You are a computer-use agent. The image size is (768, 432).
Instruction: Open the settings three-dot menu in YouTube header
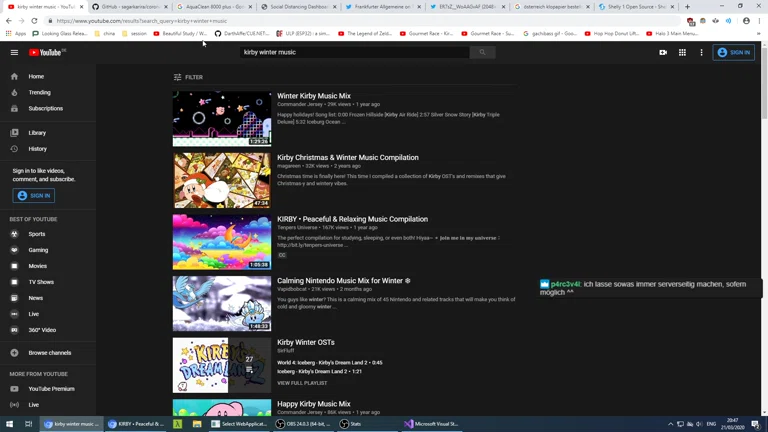(701, 52)
